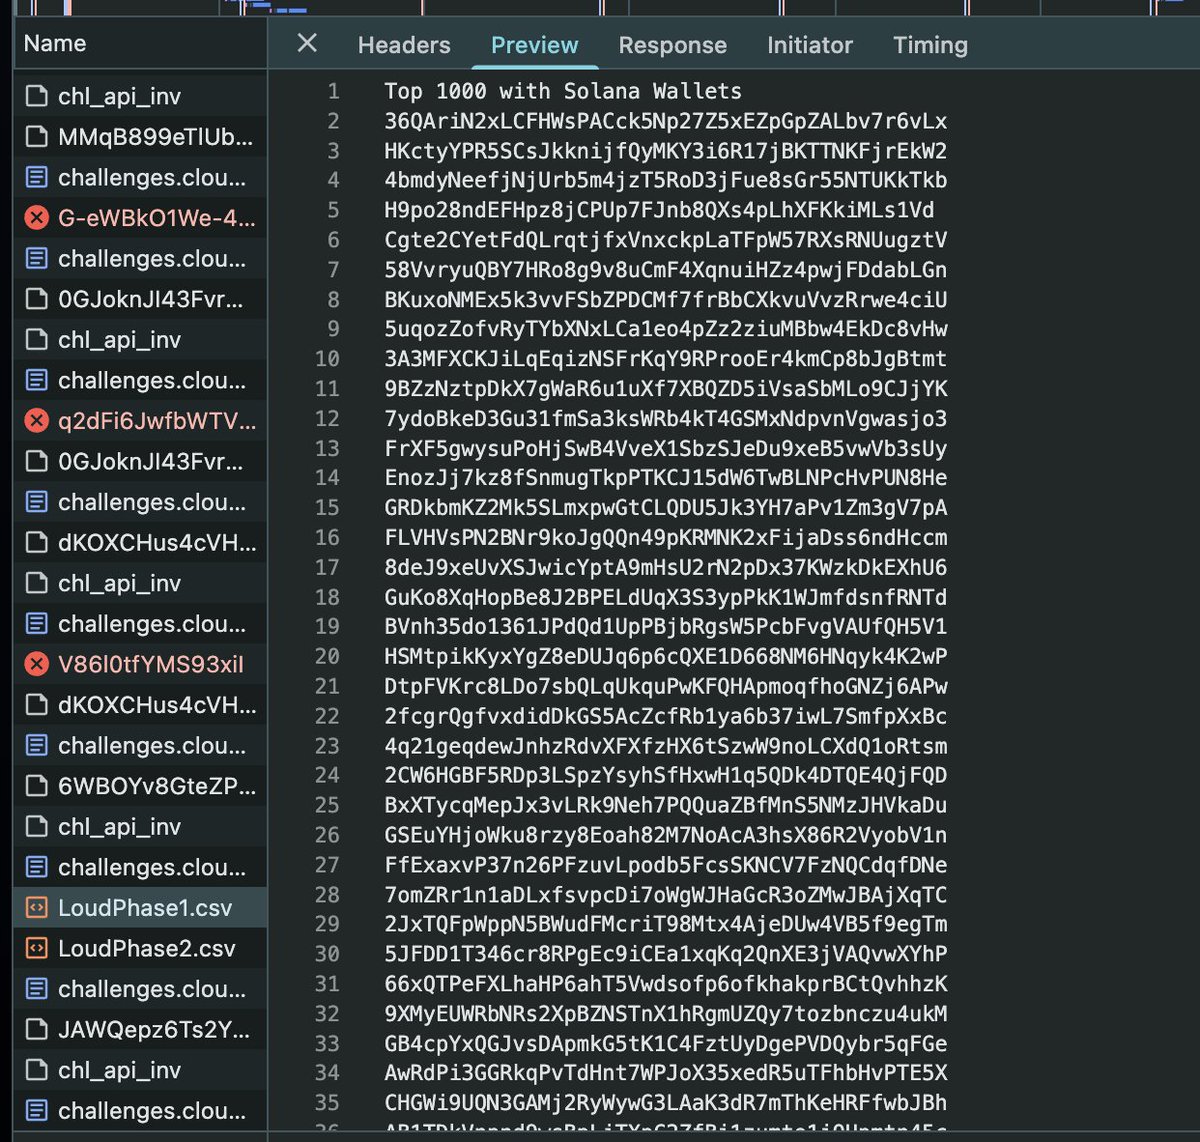The width and height of the screenshot is (1200, 1142).
Task: Click the wallet address starting with 4bmdyNeefj
Action: pyautogui.click(x=666, y=180)
